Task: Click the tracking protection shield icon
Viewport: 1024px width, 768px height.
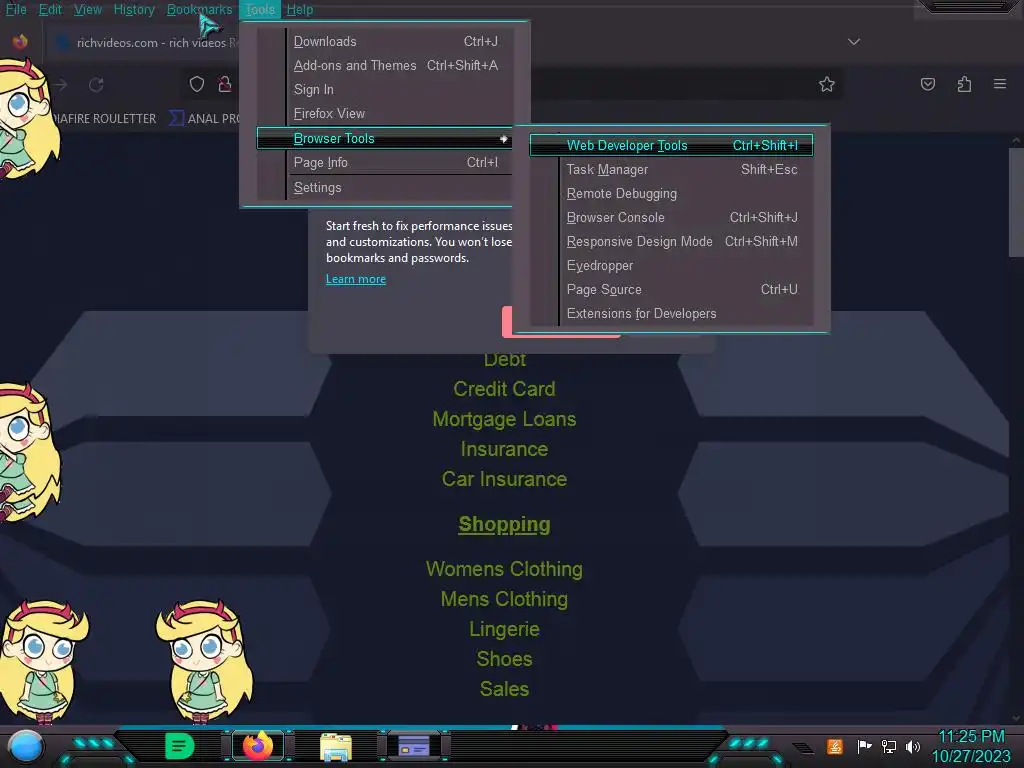Action: coord(197,84)
